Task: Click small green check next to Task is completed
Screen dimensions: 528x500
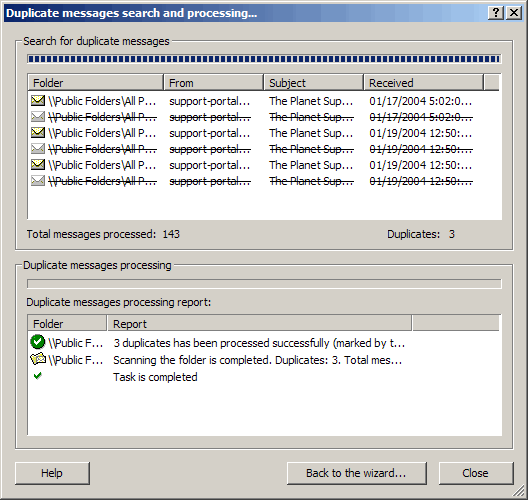Action: point(38,376)
